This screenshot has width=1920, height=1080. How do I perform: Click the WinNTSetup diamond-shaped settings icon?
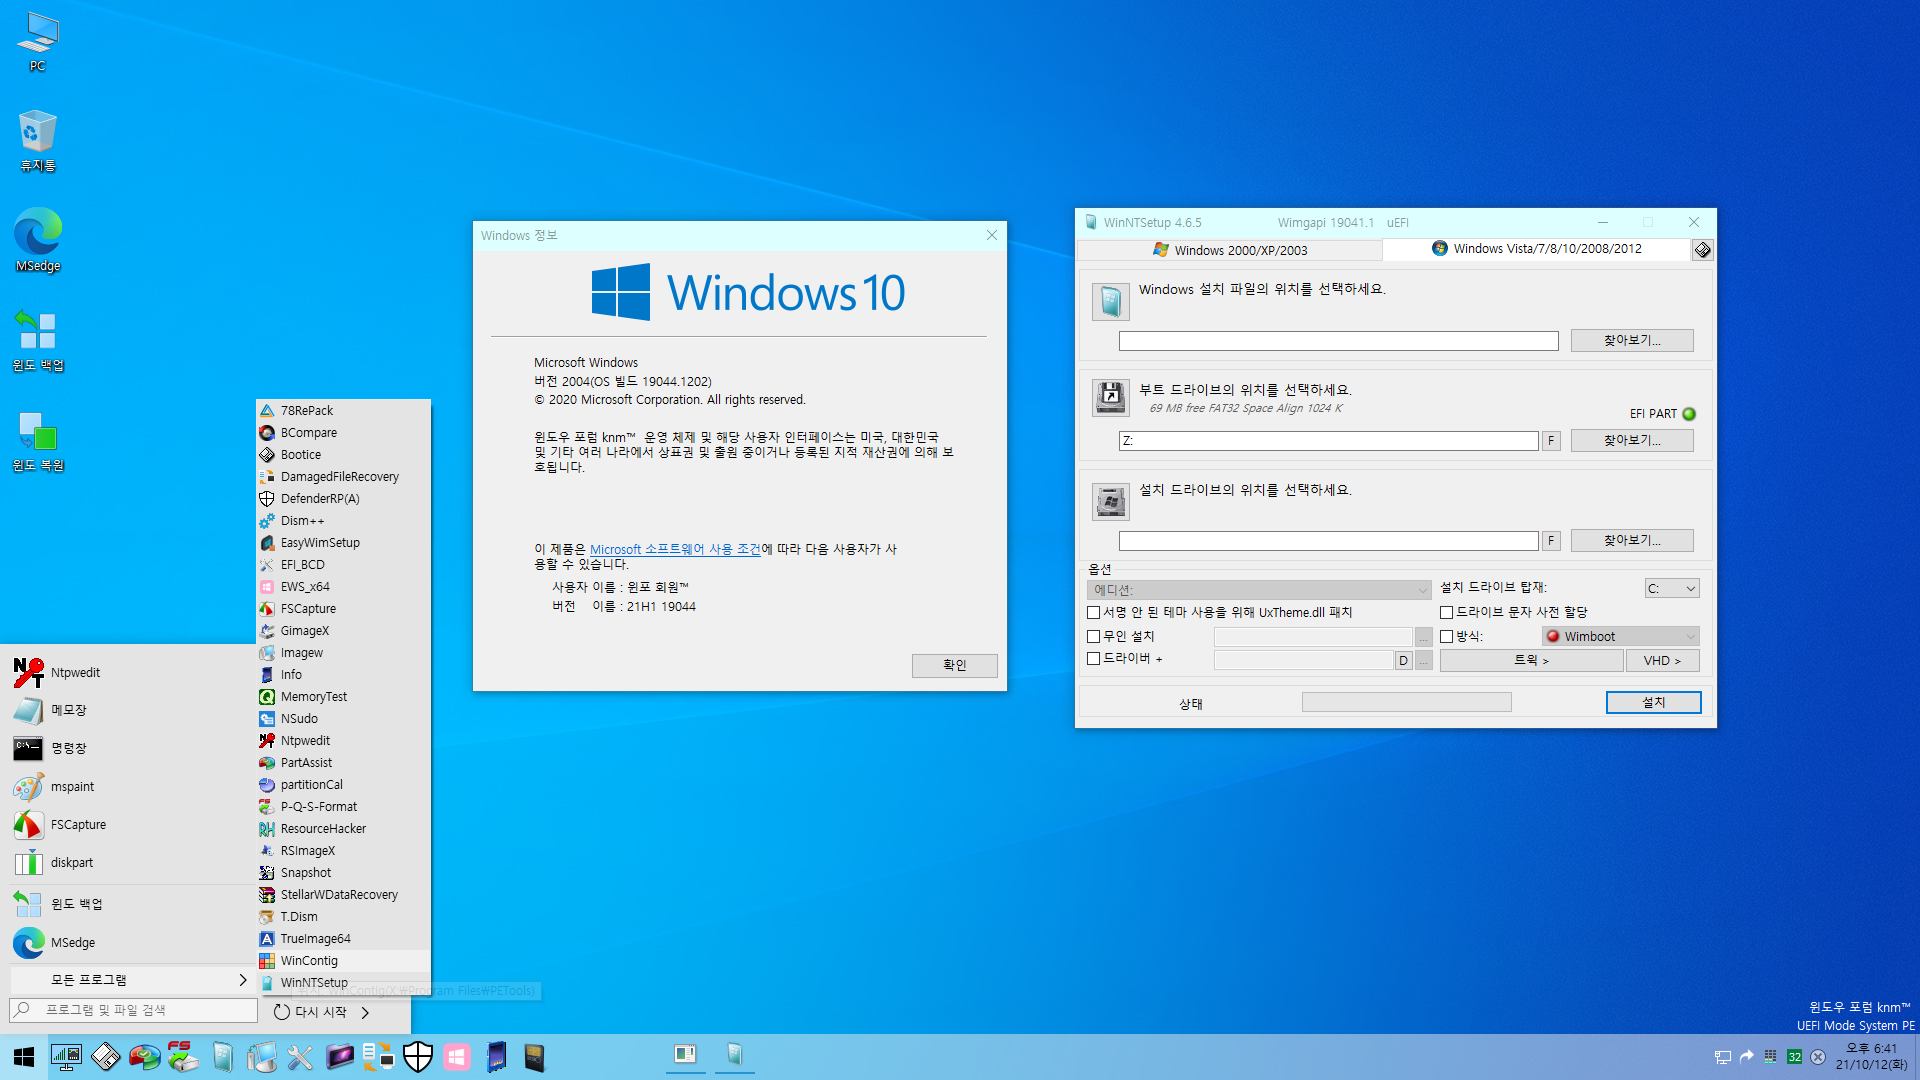(x=1702, y=250)
